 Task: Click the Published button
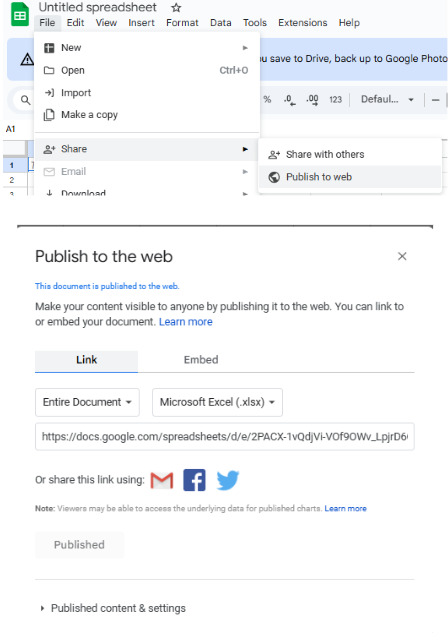coord(79,545)
